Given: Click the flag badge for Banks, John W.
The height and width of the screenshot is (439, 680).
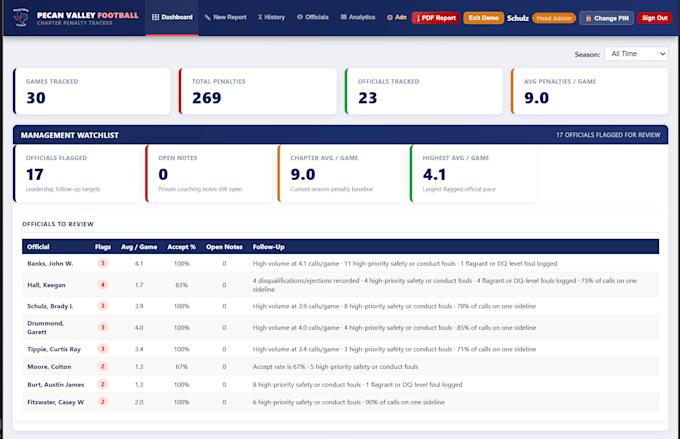Looking at the screenshot, I should (x=103, y=263).
